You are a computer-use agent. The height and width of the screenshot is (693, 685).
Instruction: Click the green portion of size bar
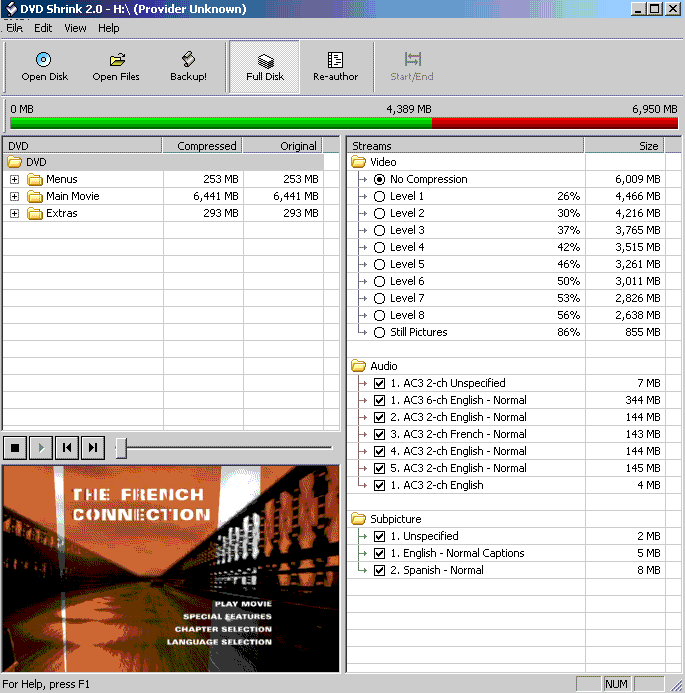(x=221, y=123)
